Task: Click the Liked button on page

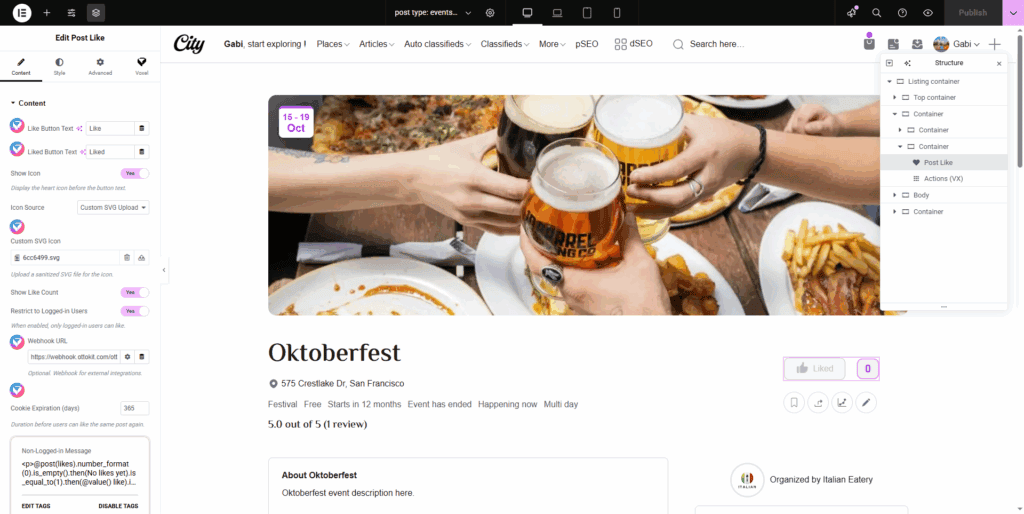Action: coord(815,368)
